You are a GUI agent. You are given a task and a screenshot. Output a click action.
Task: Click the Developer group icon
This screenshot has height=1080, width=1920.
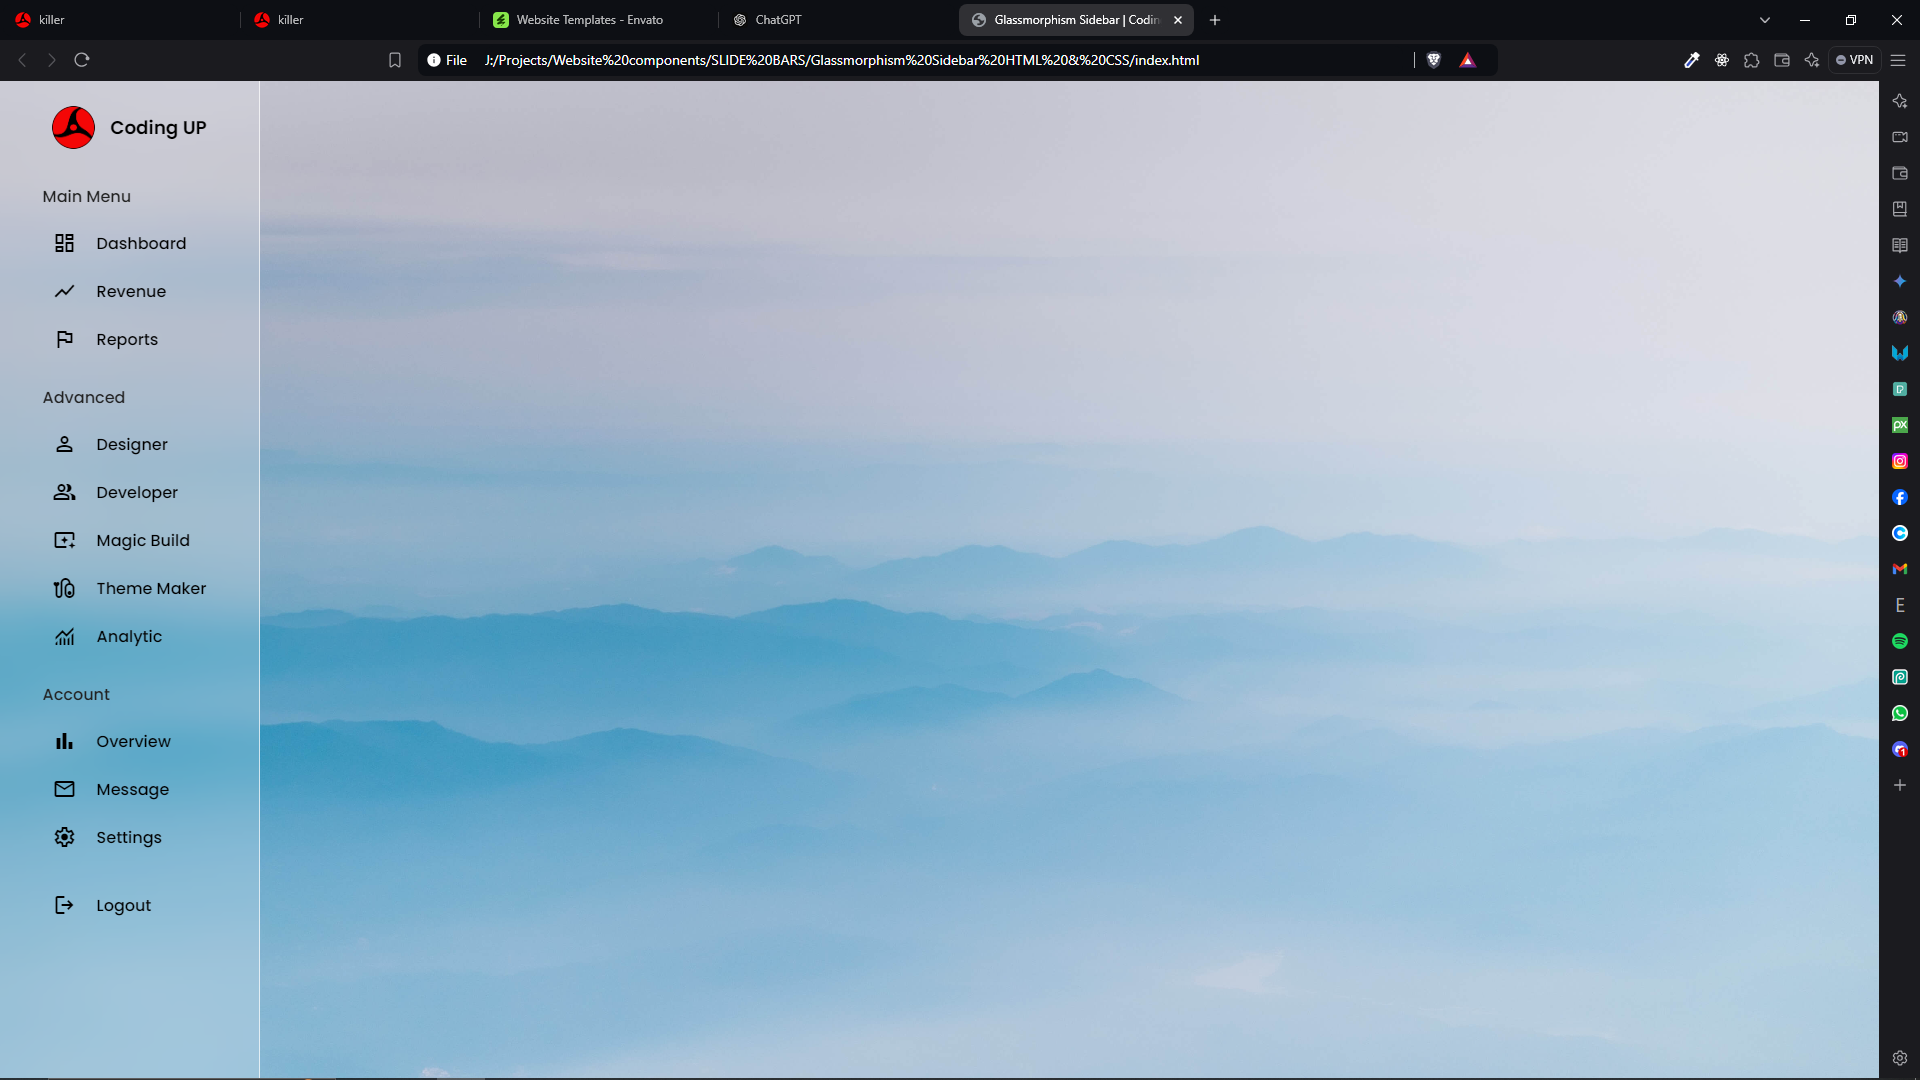(65, 492)
